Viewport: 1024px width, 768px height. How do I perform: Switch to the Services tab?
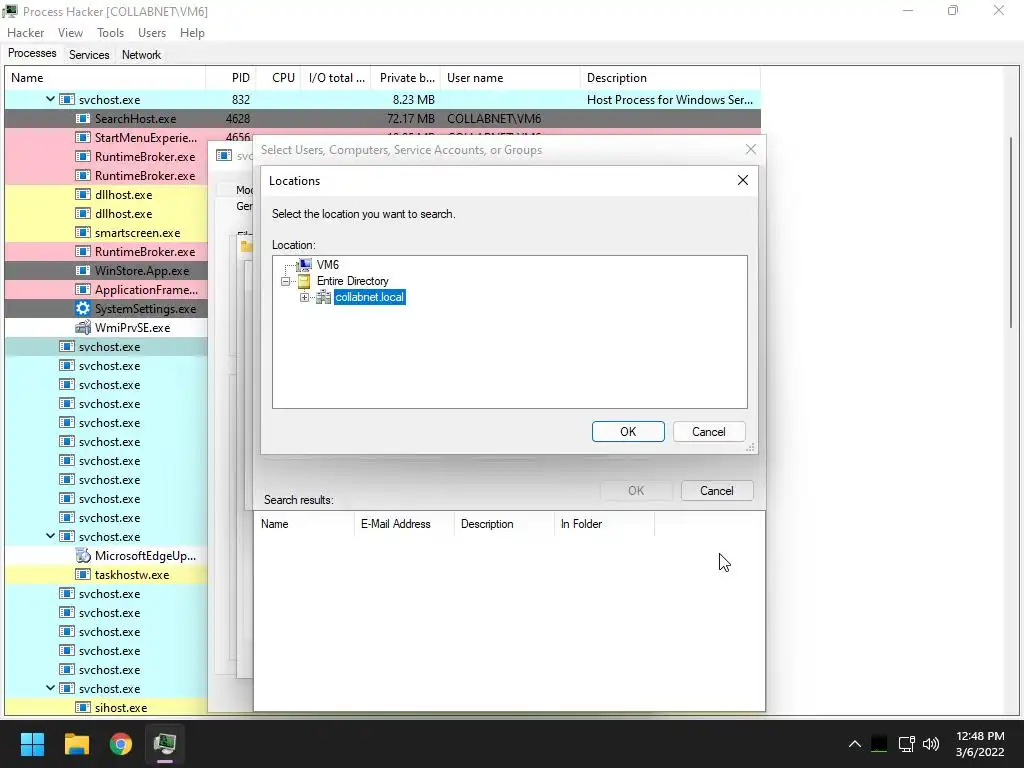[x=89, y=55]
